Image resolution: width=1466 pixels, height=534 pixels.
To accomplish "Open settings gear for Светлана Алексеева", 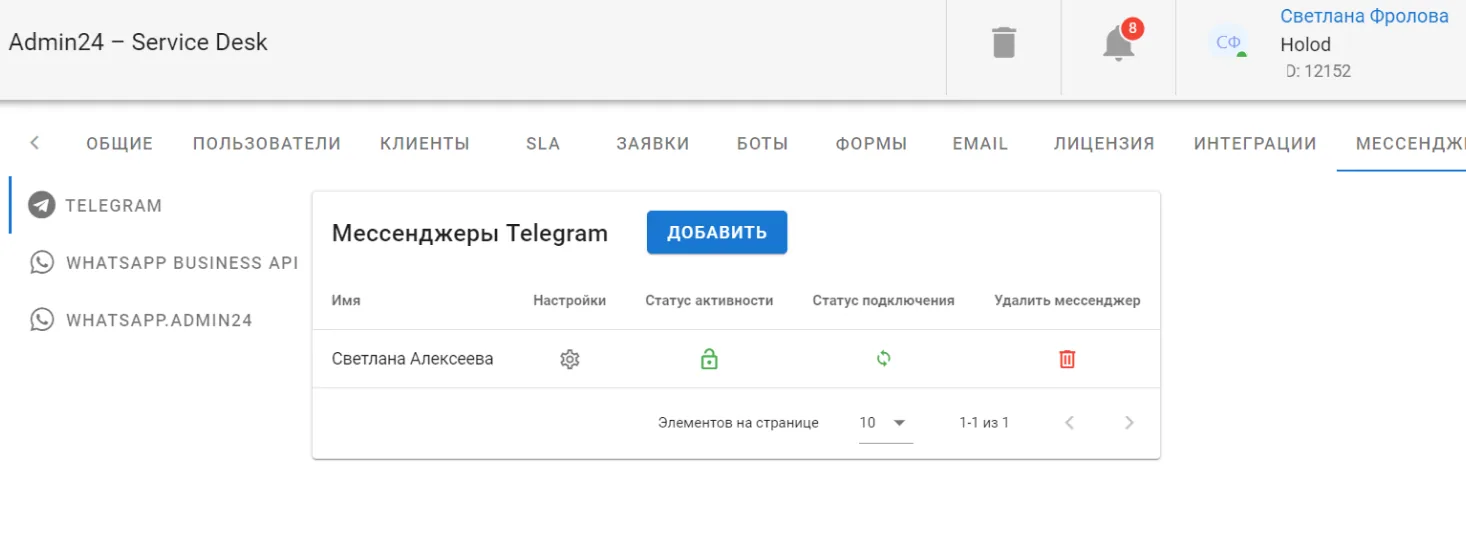I will click(x=570, y=359).
